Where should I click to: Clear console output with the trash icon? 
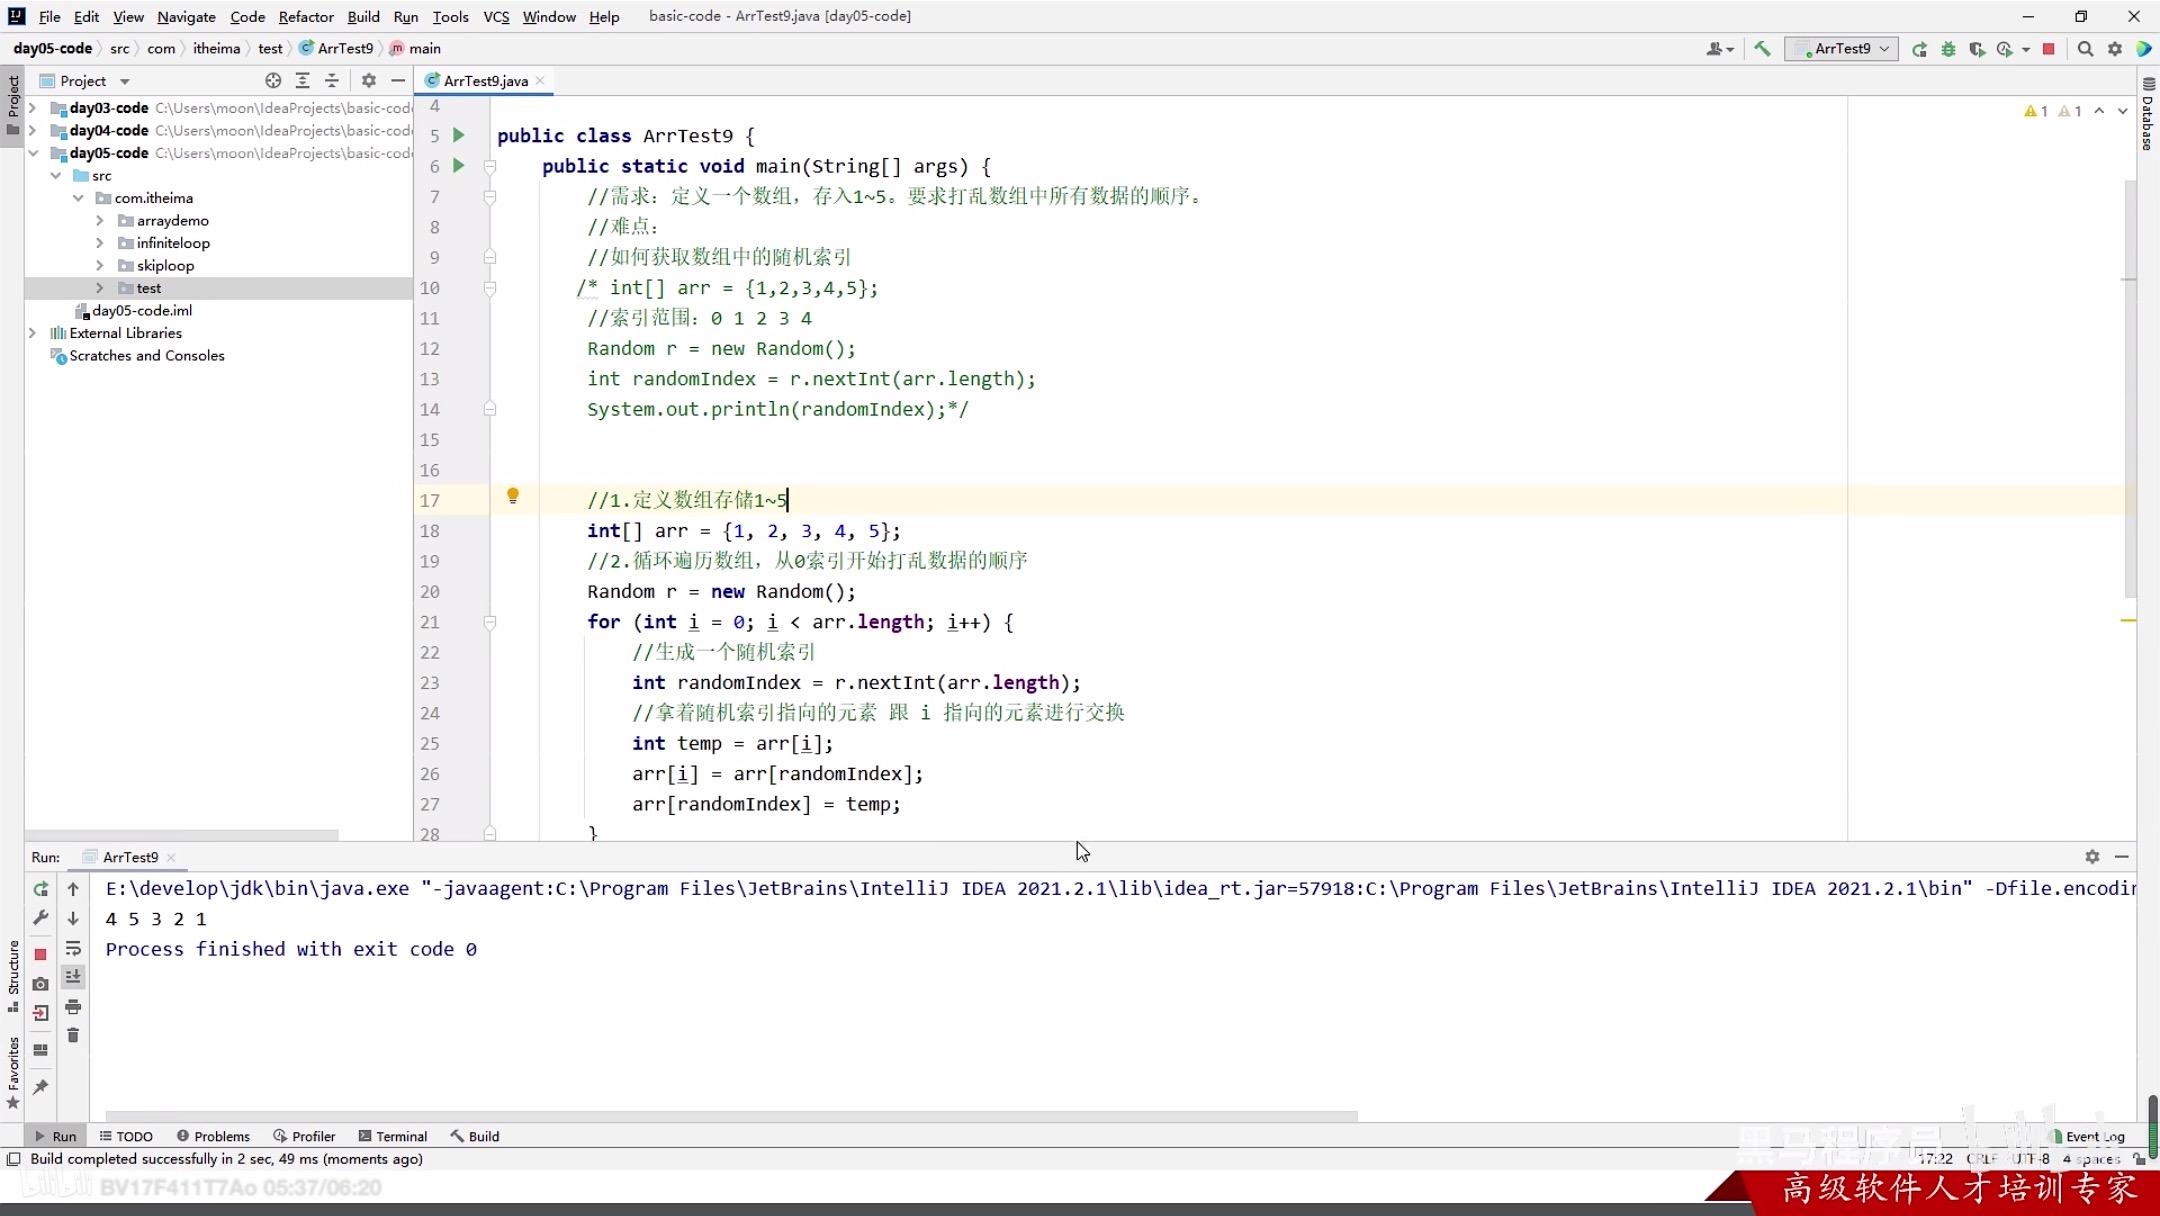coord(73,1035)
